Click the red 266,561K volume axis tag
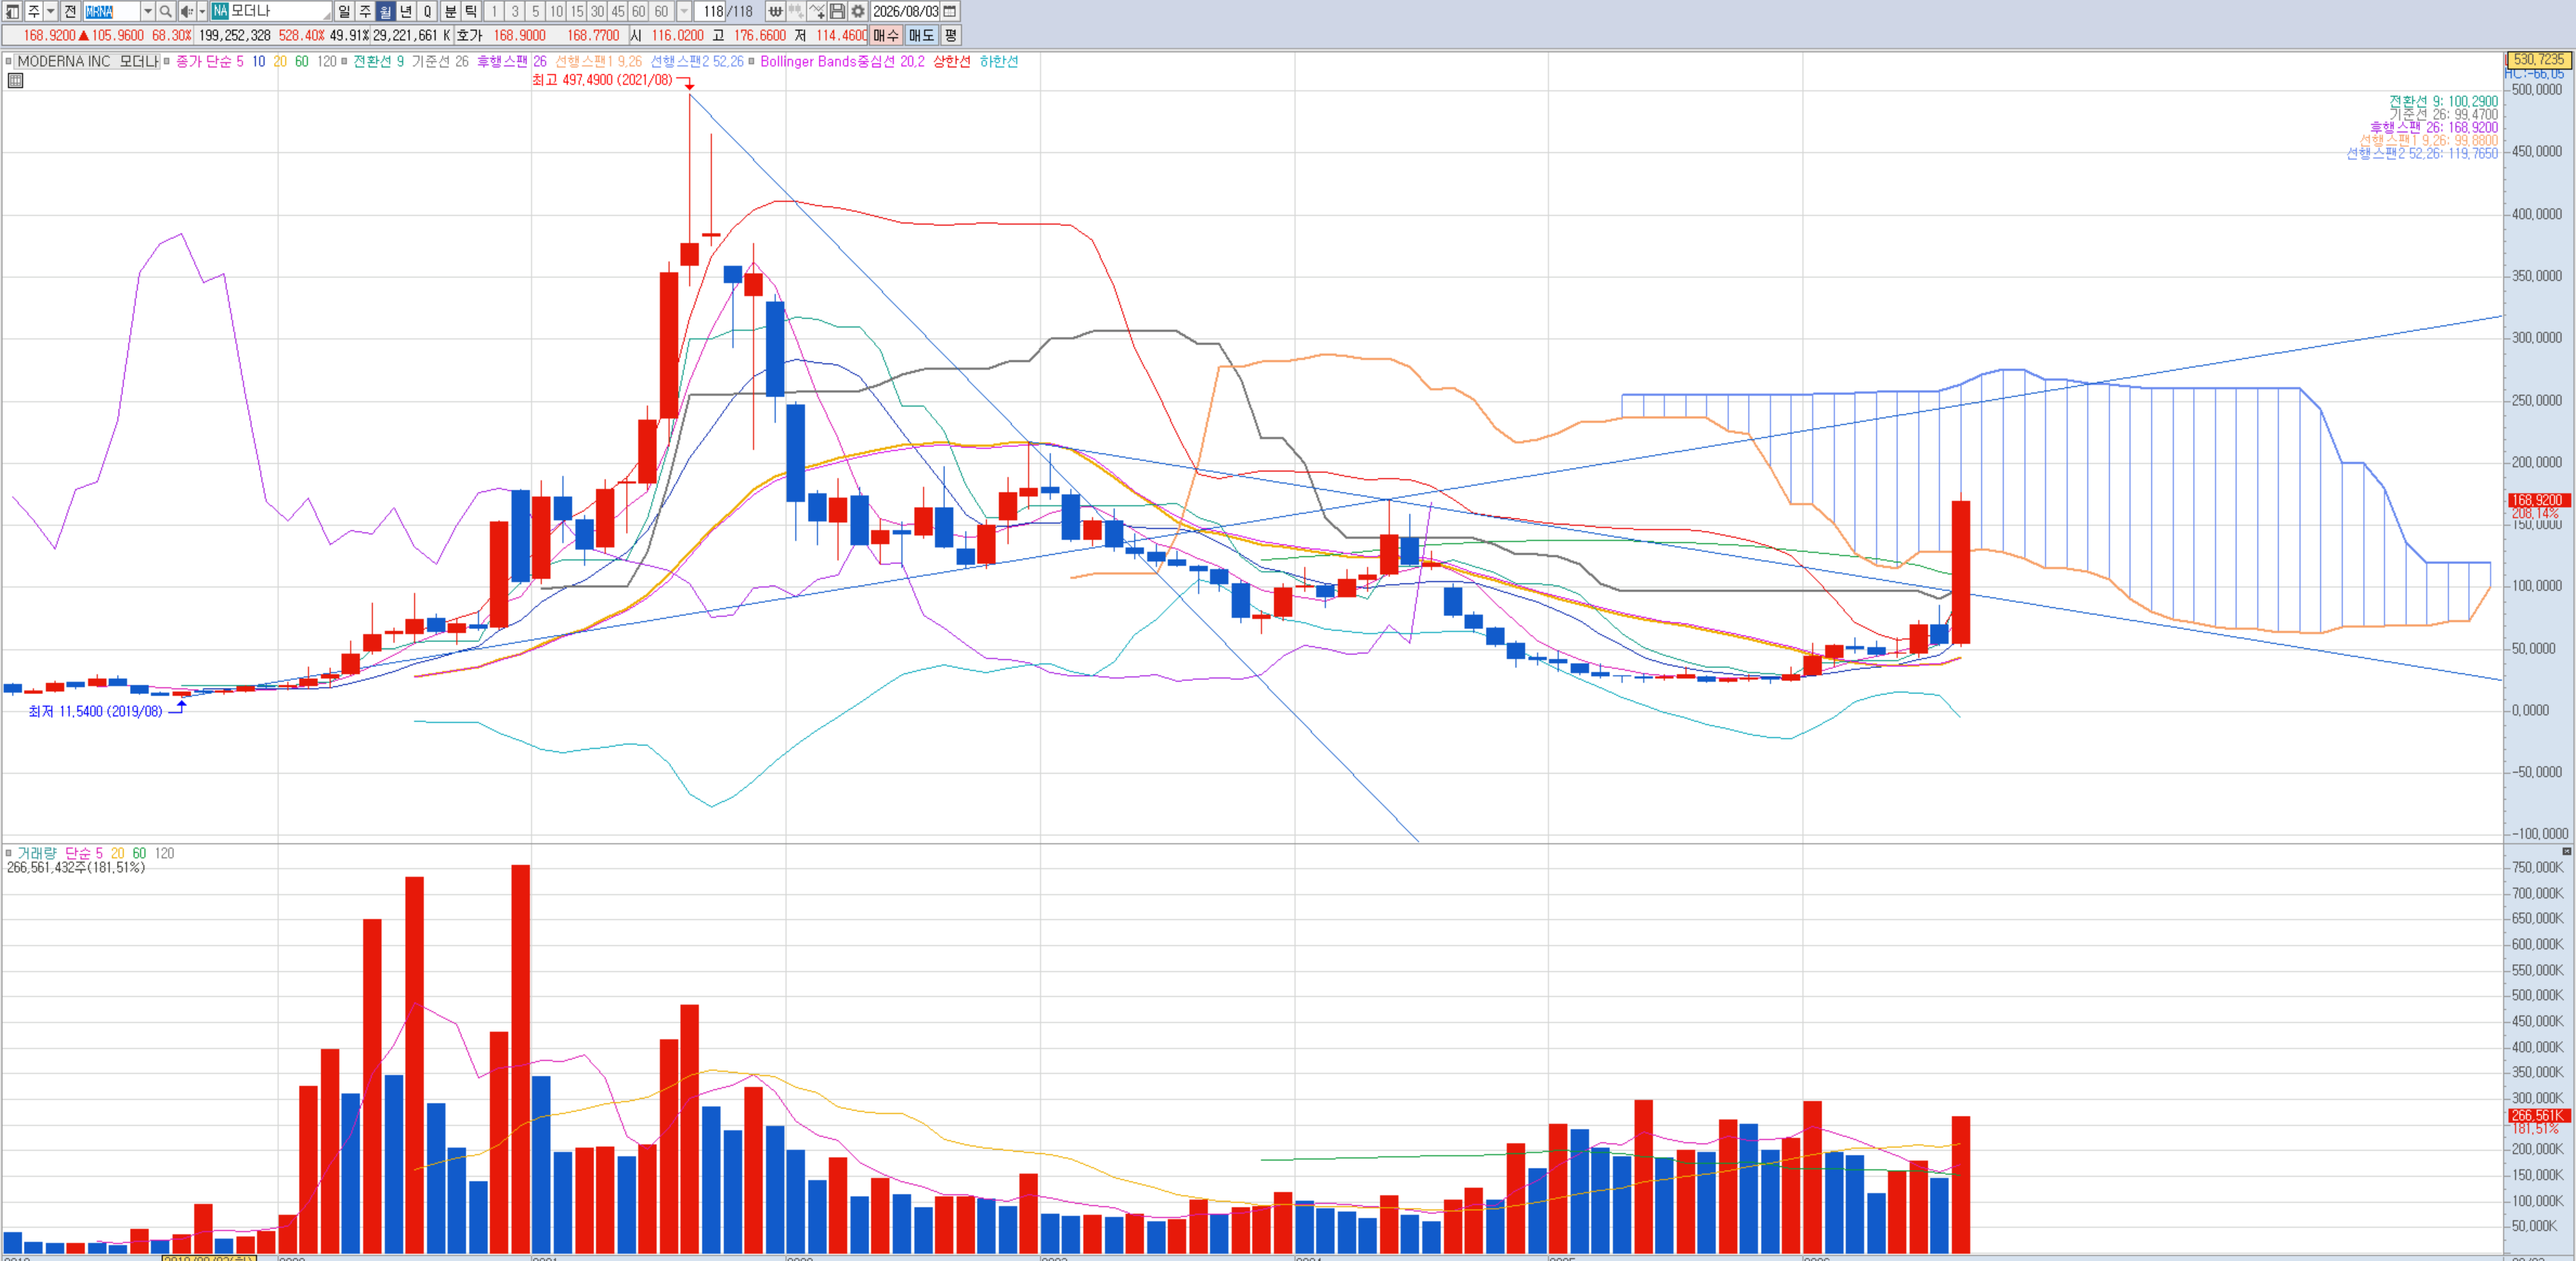The height and width of the screenshot is (1261, 2576). (x=2538, y=1115)
